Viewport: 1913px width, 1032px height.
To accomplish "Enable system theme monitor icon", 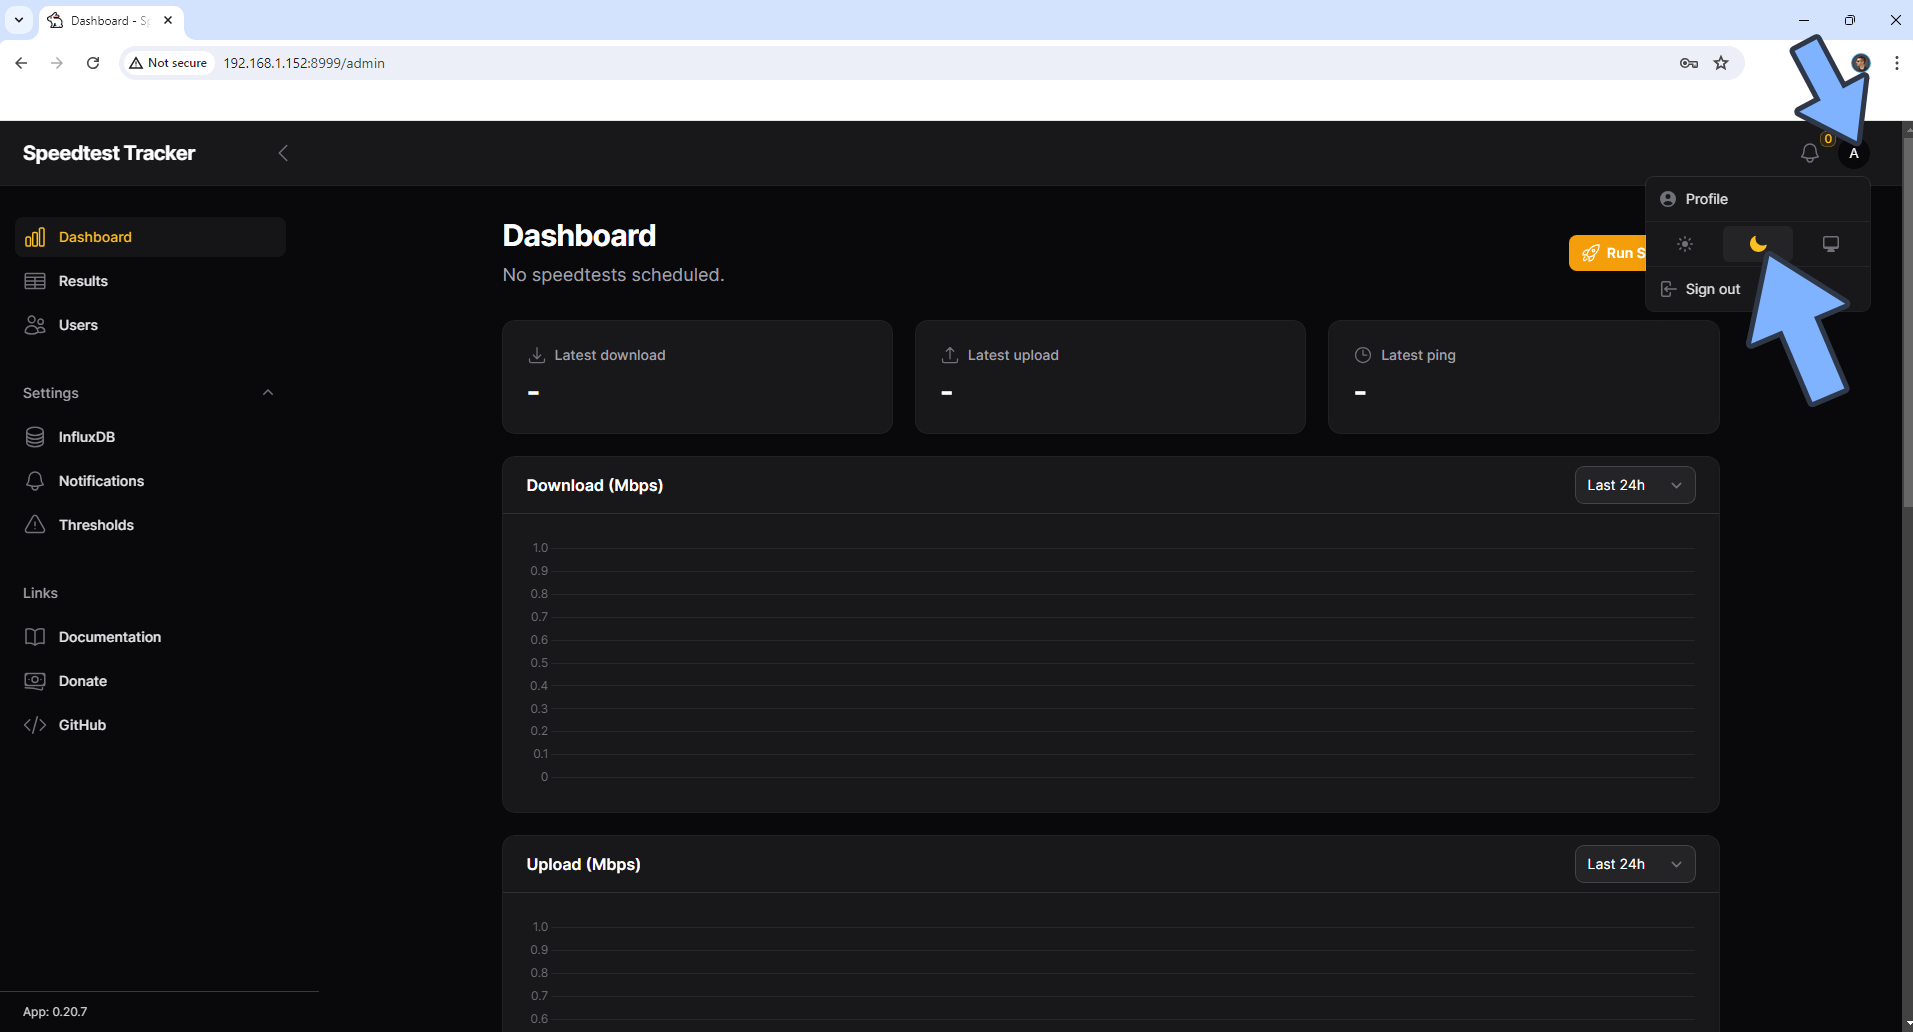I will (x=1831, y=244).
